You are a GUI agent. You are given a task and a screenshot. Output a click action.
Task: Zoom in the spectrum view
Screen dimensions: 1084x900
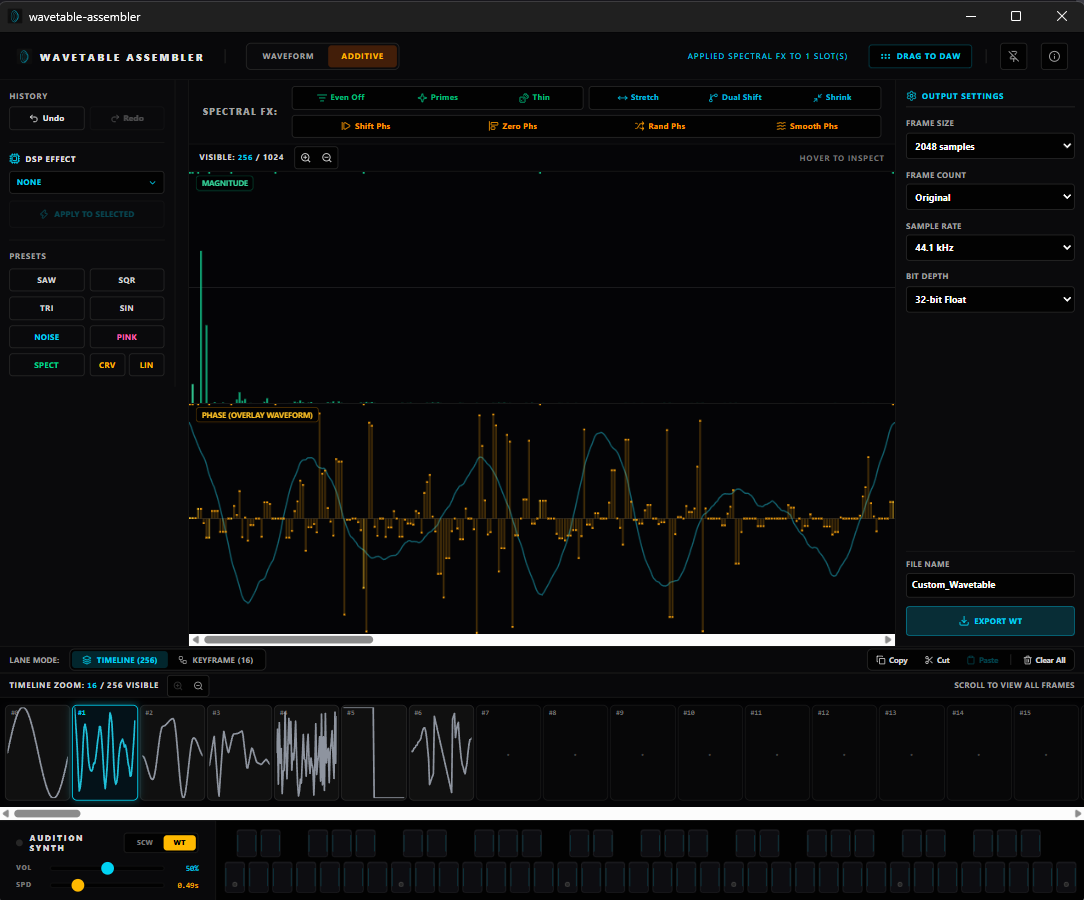pyautogui.click(x=306, y=158)
